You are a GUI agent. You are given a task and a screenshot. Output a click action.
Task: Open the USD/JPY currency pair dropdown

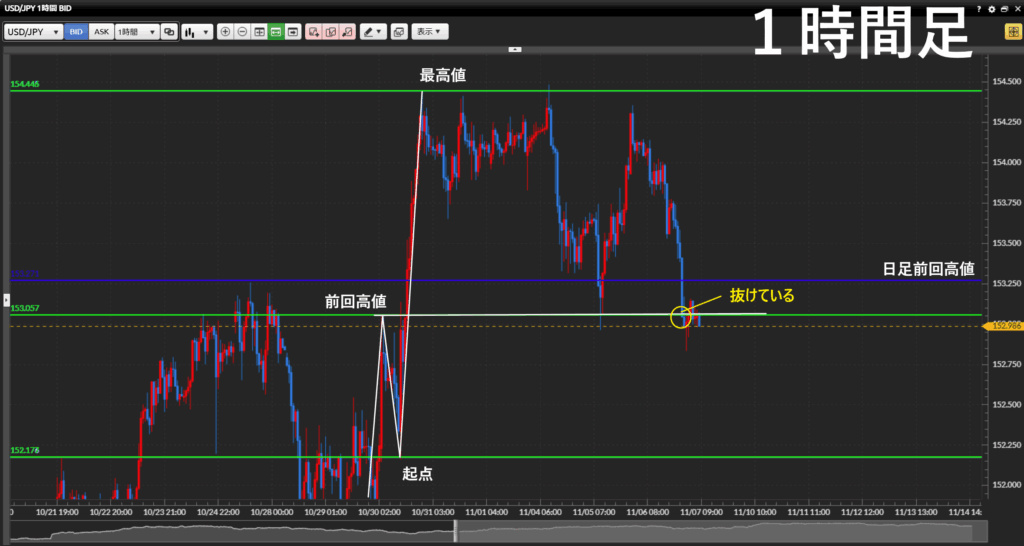point(33,32)
